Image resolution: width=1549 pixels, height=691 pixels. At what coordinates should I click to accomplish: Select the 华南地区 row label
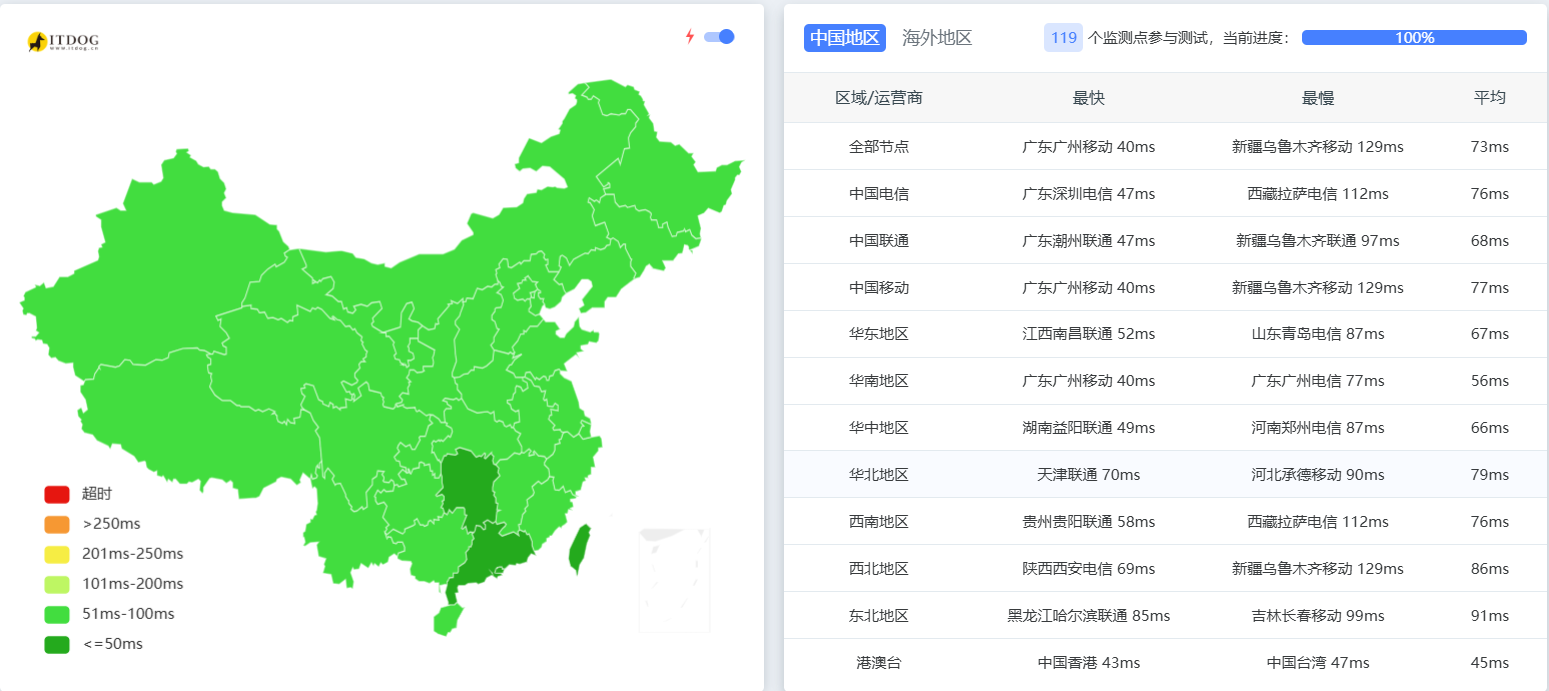(x=879, y=381)
